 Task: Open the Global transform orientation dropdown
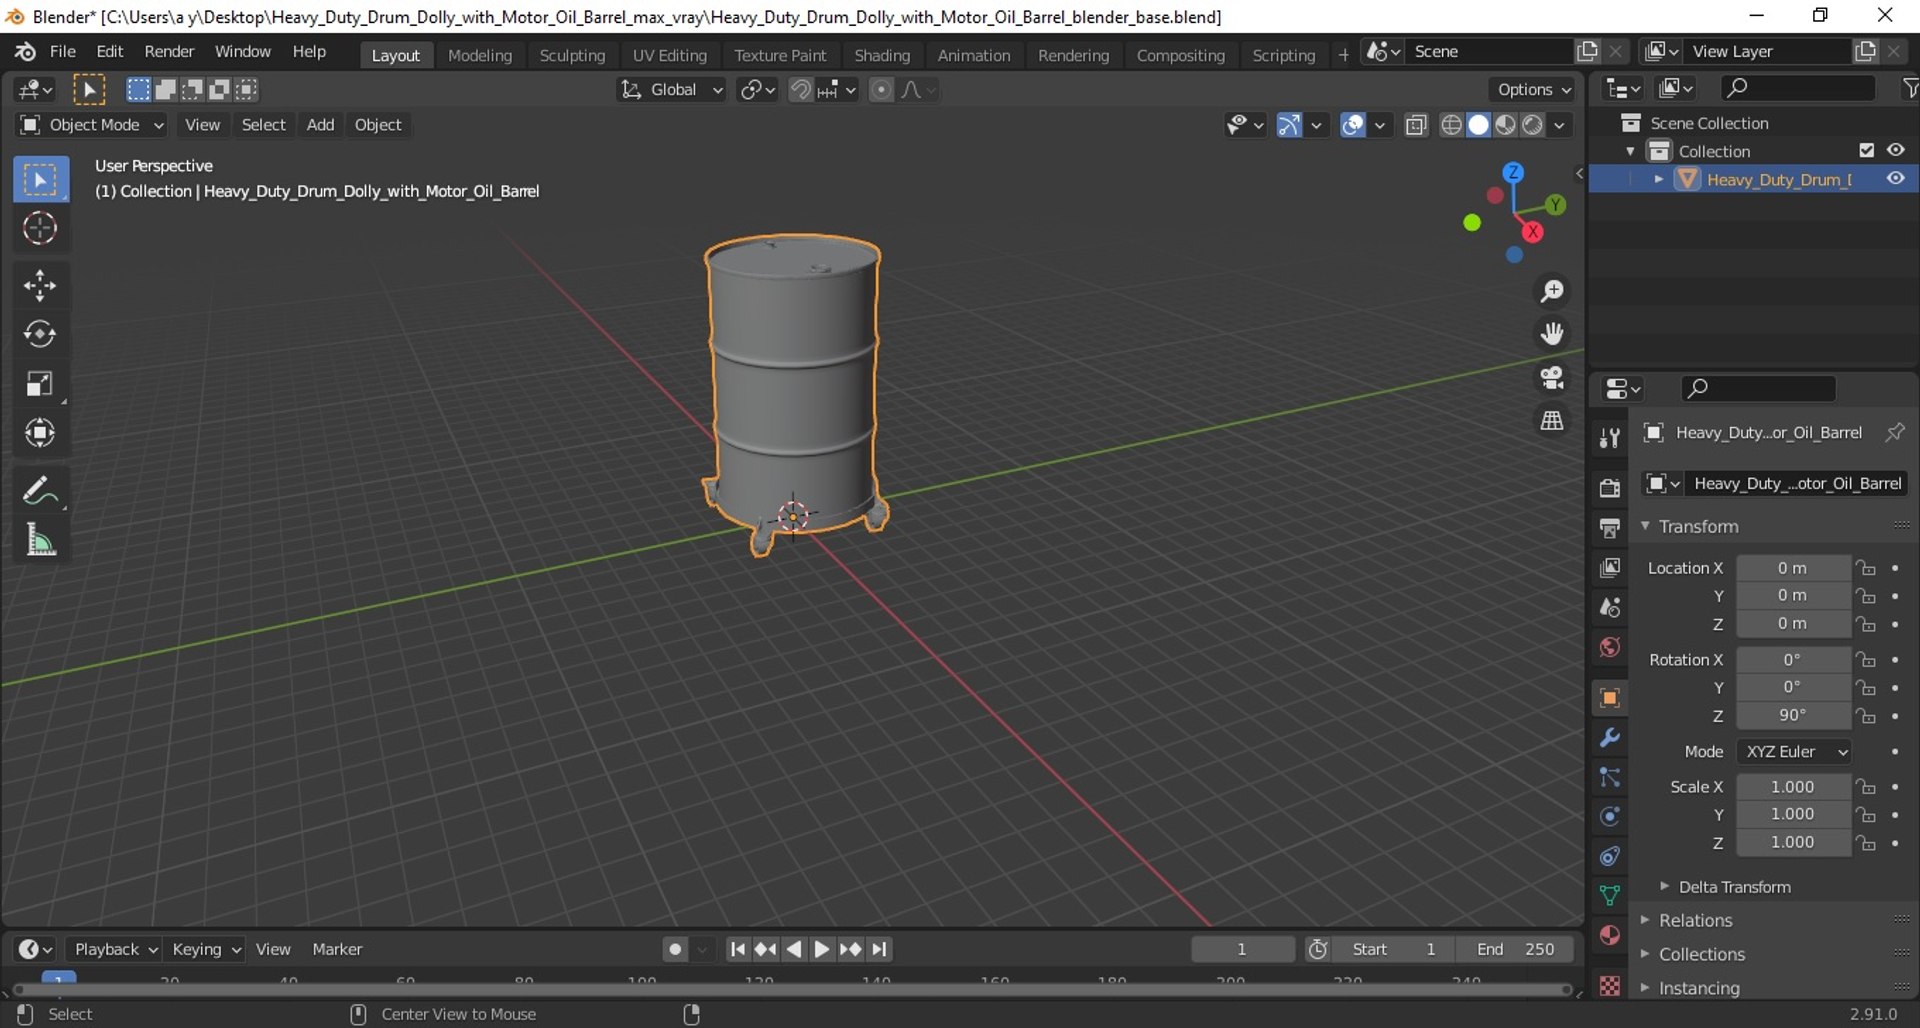671,90
